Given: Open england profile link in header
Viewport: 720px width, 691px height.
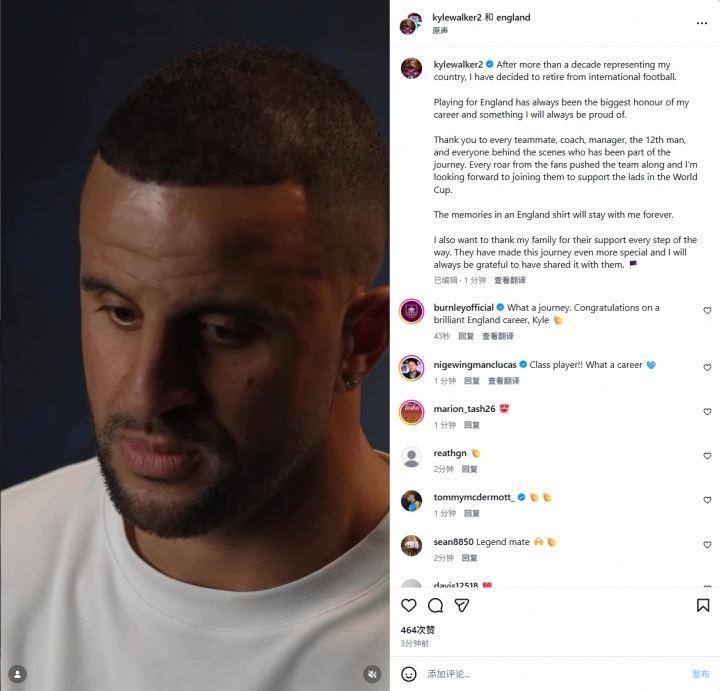Looking at the screenshot, I should pyautogui.click(x=514, y=17).
